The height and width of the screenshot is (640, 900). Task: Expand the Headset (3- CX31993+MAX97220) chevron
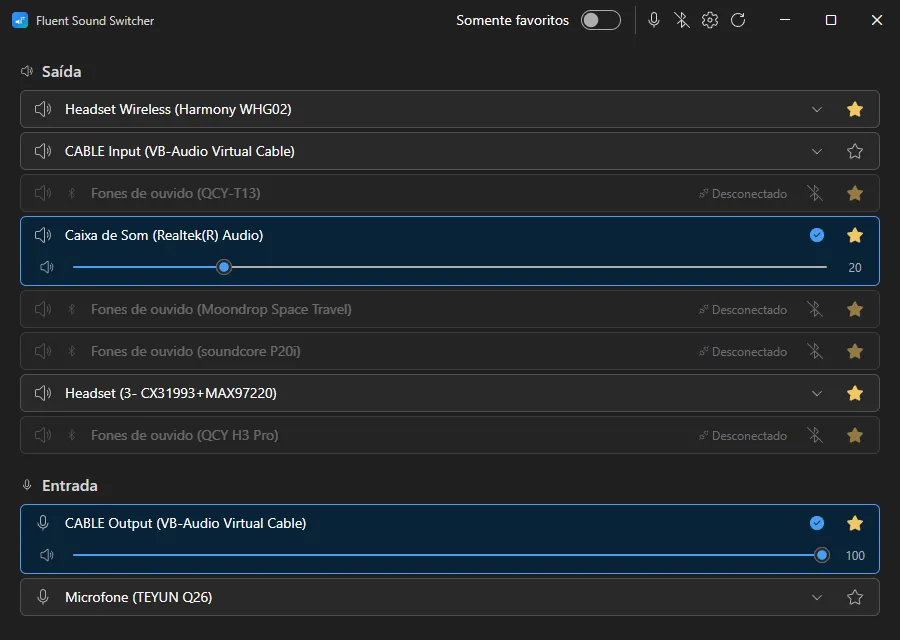tap(817, 394)
